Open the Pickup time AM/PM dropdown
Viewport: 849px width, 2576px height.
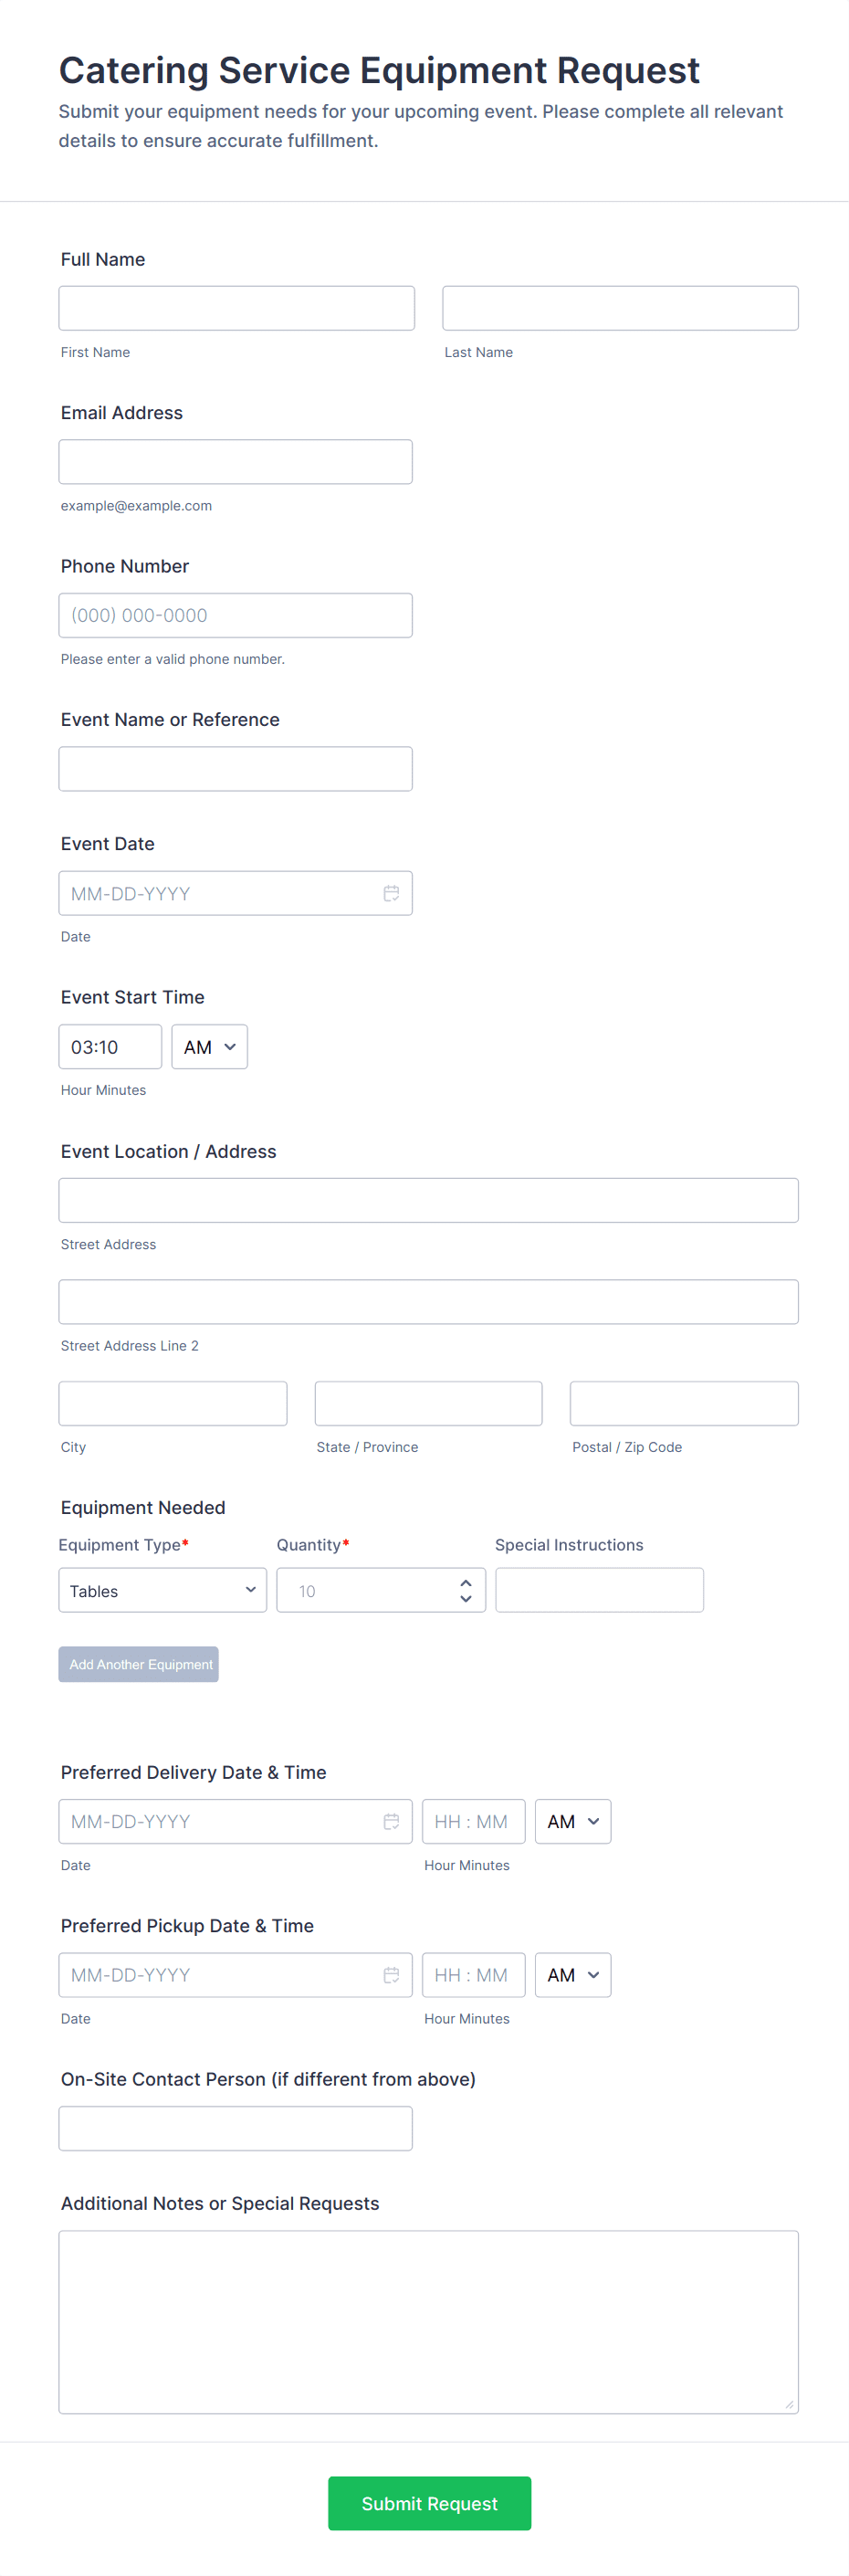click(572, 1974)
